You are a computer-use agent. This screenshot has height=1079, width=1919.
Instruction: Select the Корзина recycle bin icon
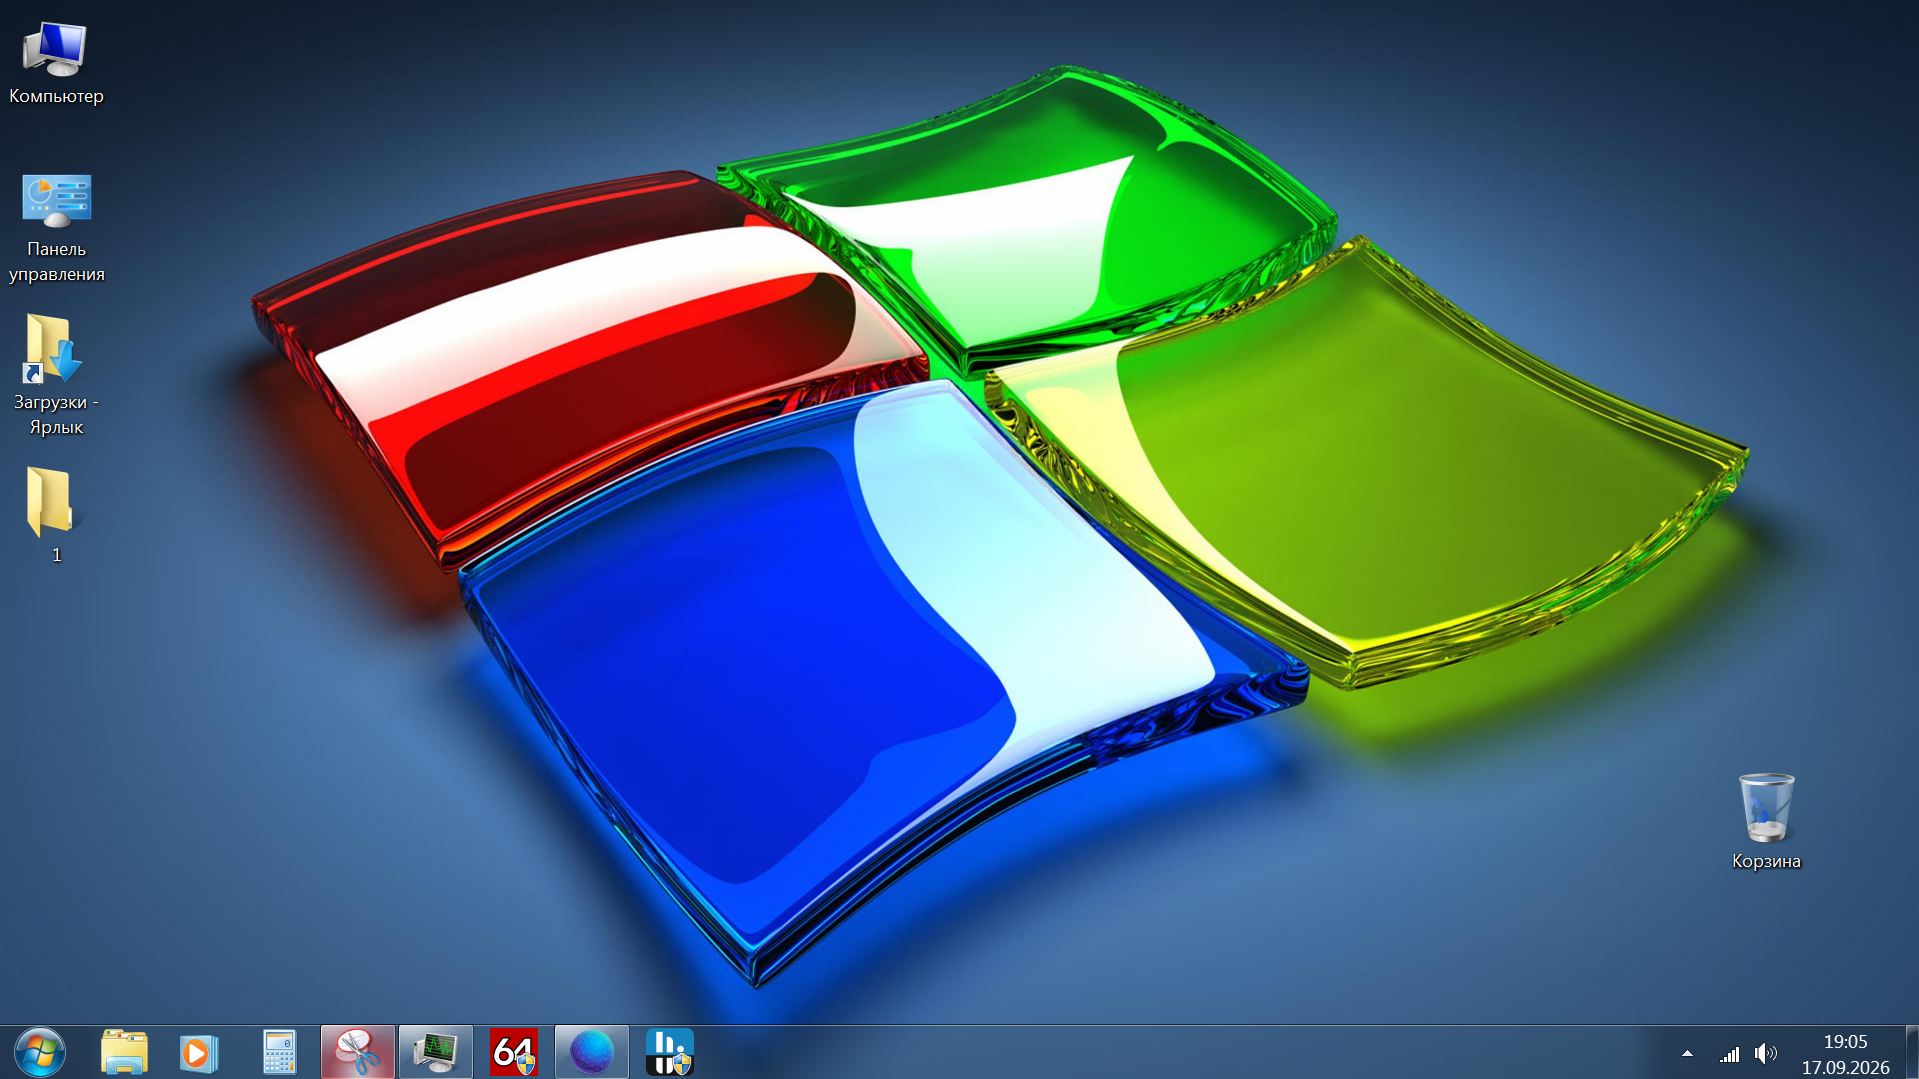click(1766, 821)
